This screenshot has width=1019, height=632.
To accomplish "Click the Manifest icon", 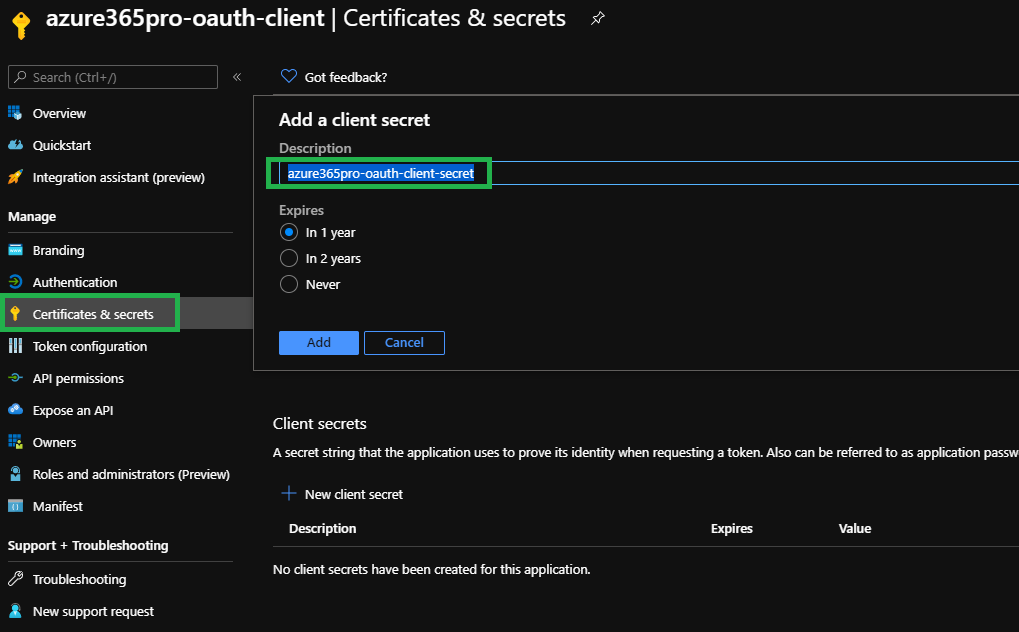I will (x=15, y=506).
